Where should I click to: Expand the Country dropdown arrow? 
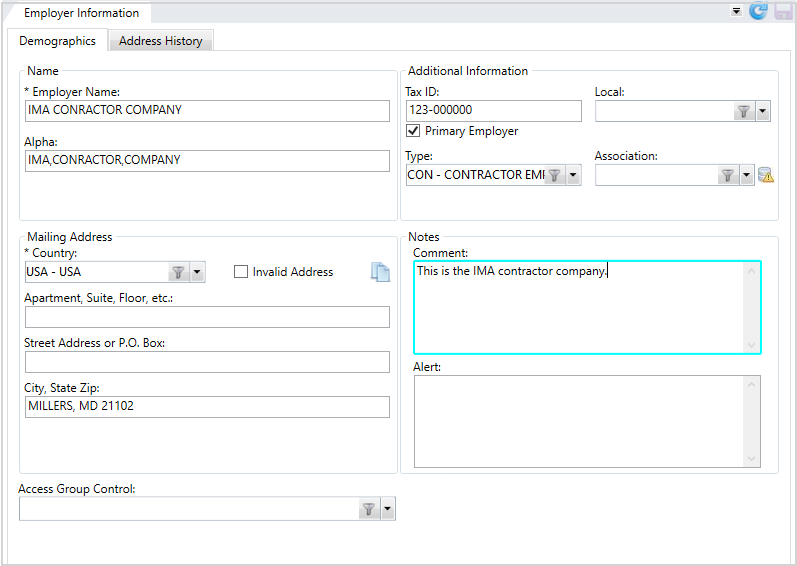pos(197,272)
